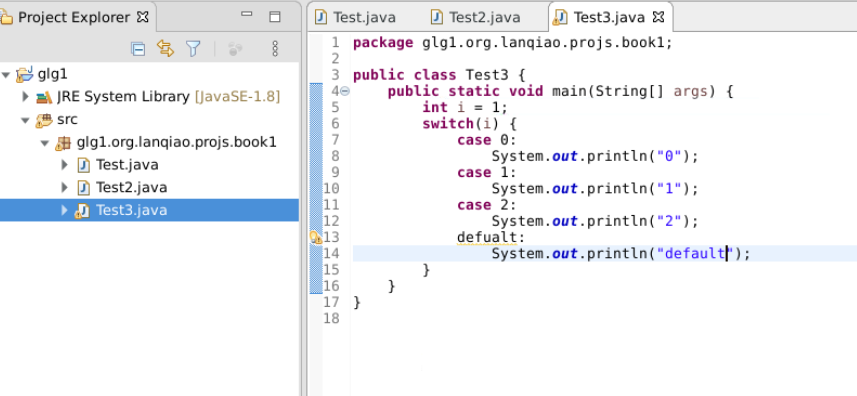Screen dimensions: 857x396
Task: Click the "case 0:" label
Action: [x=486, y=140]
